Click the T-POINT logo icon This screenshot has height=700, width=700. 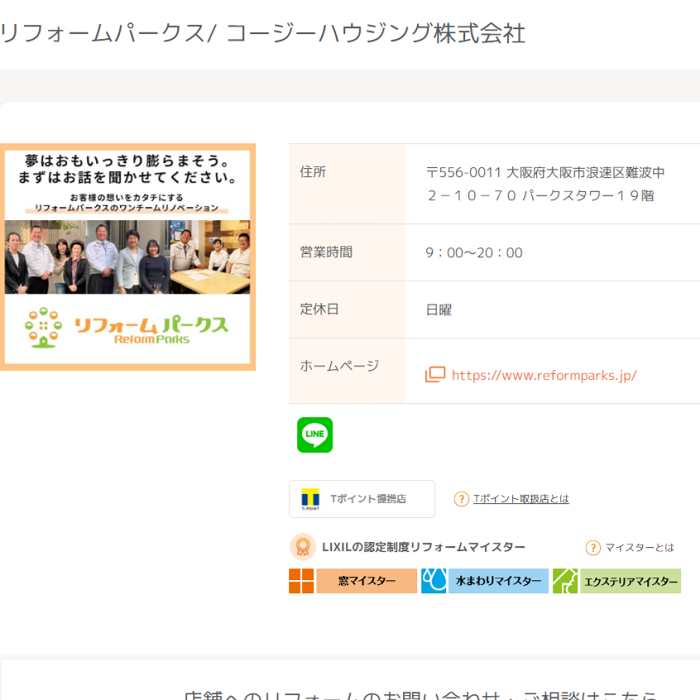[x=310, y=498]
